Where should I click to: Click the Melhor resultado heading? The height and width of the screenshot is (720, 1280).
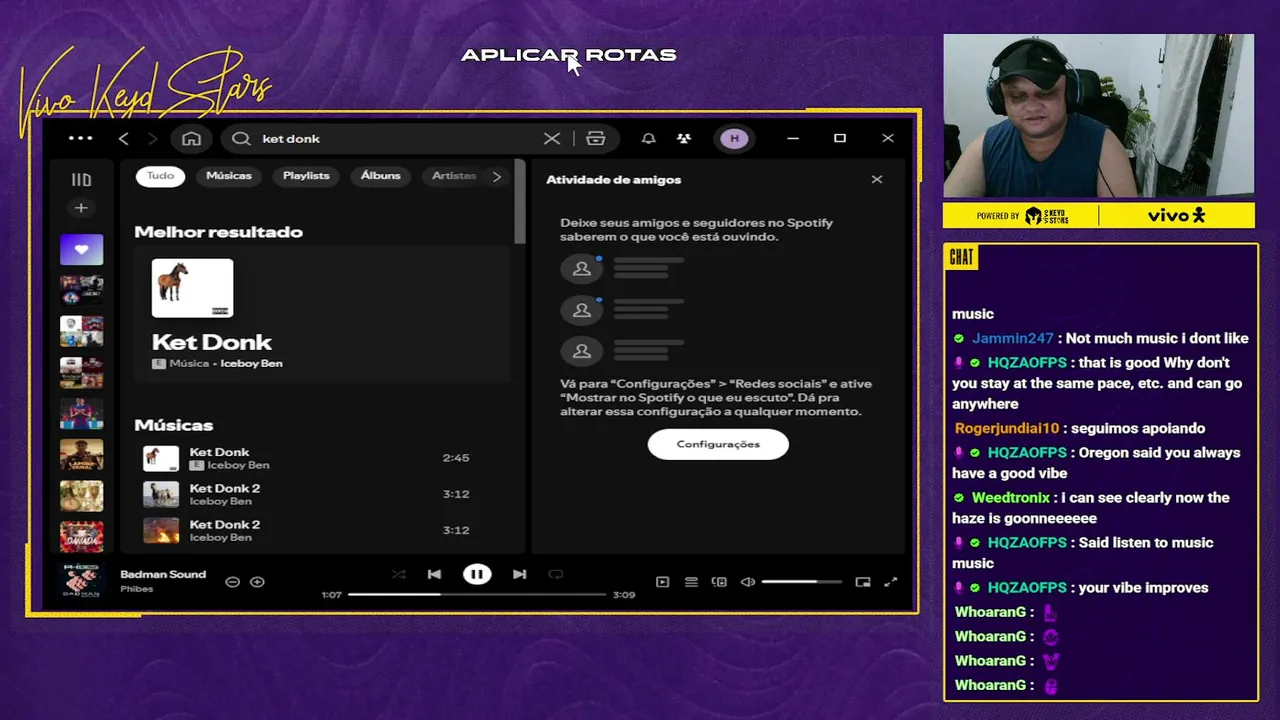tap(218, 232)
